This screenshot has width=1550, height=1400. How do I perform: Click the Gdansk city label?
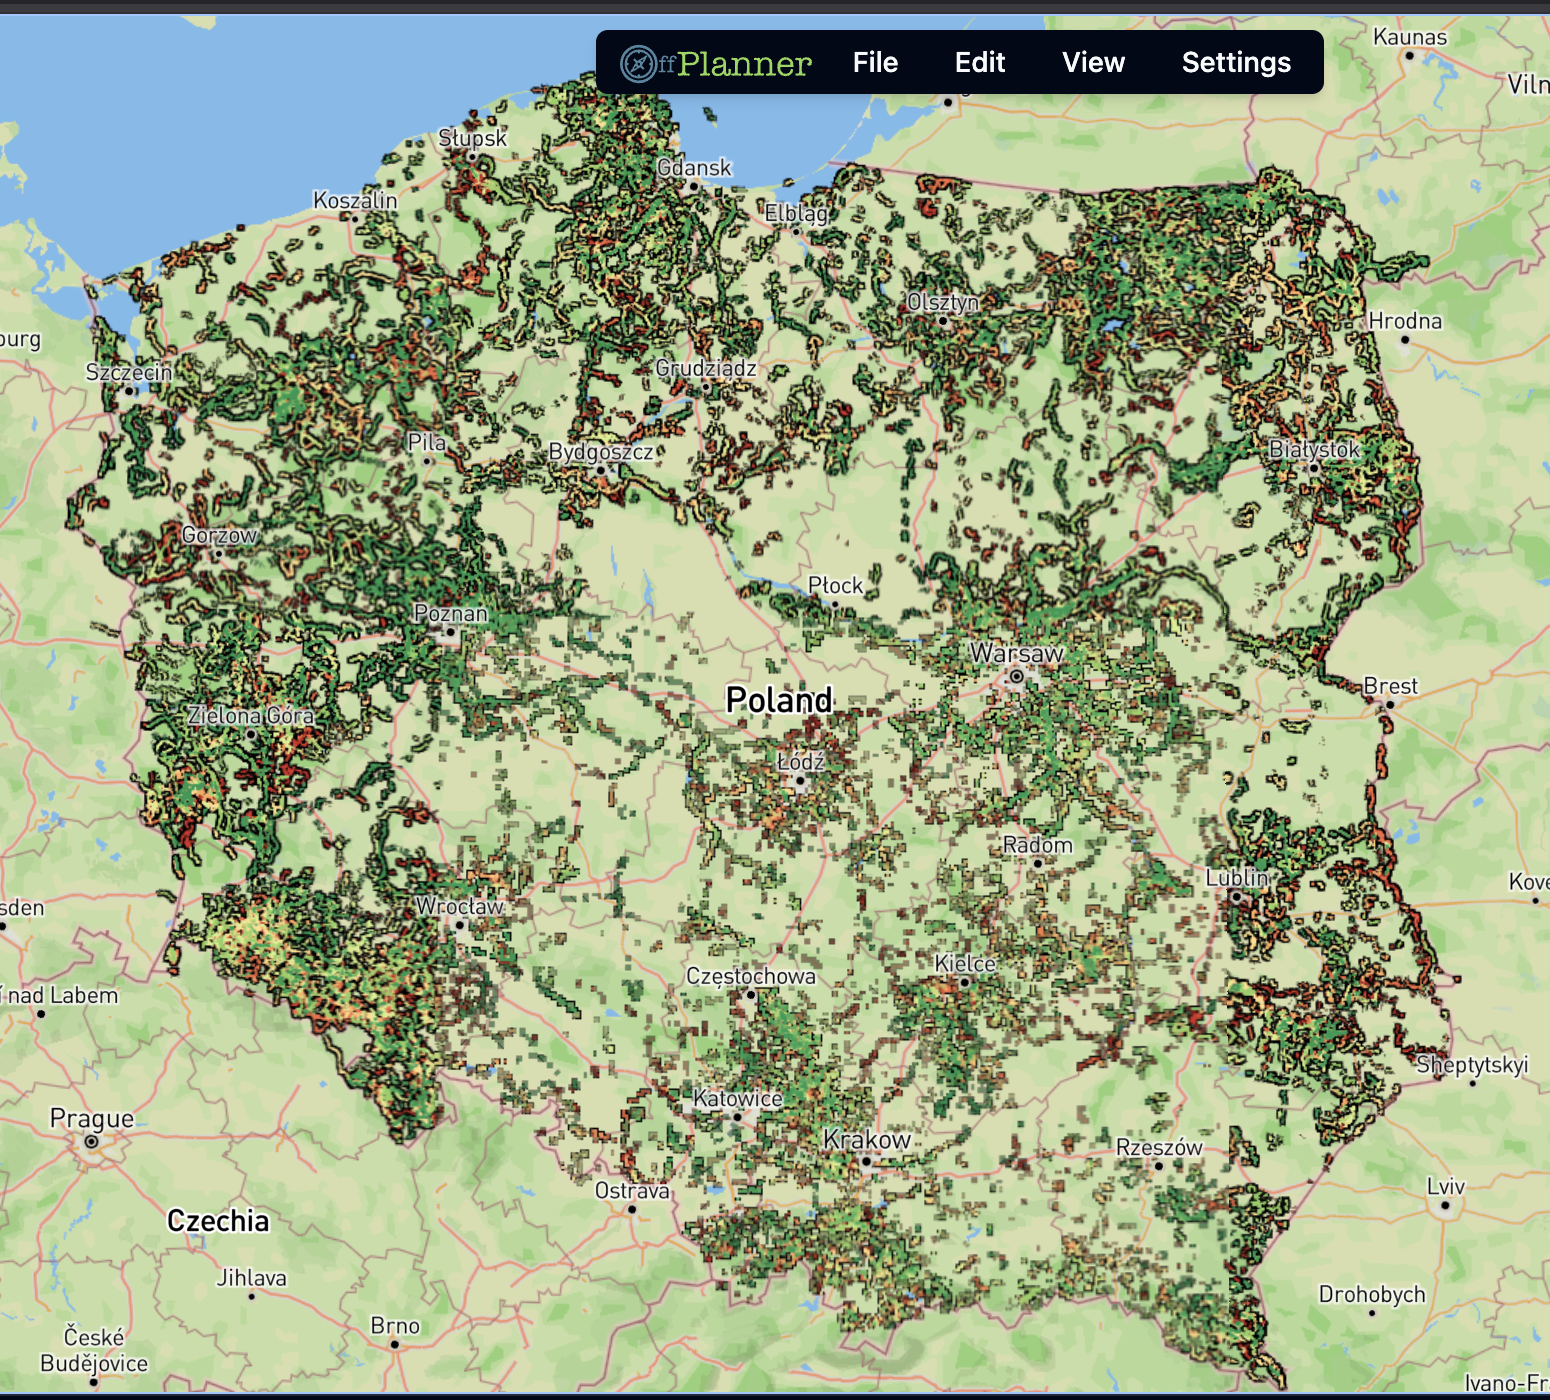[x=694, y=168]
